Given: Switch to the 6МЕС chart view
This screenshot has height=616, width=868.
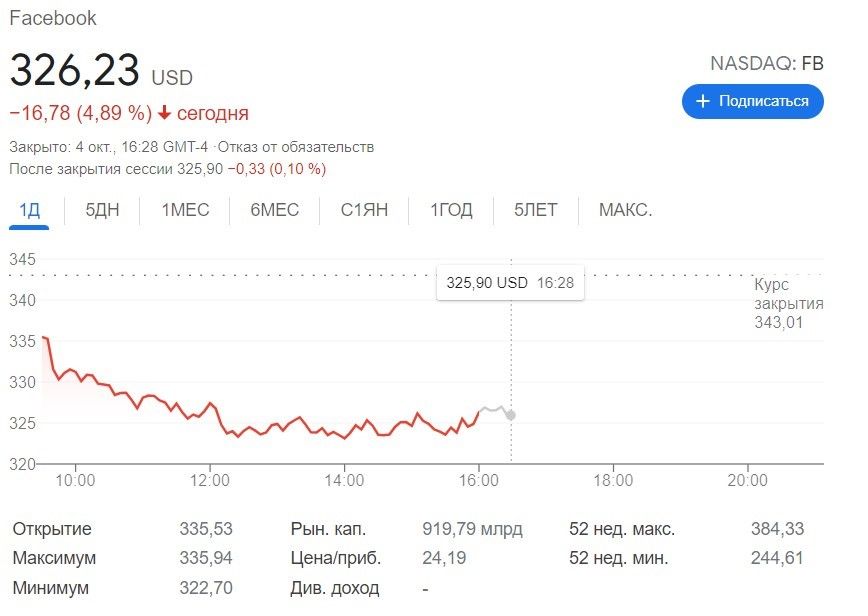Looking at the screenshot, I should tap(271, 210).
